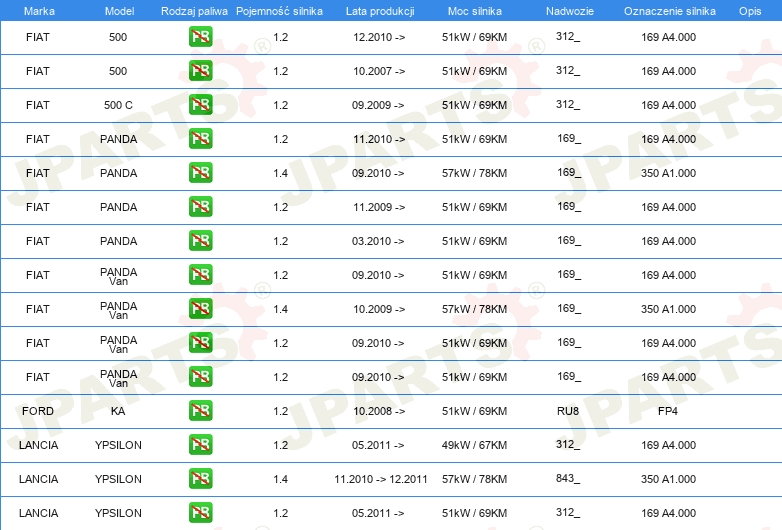Image resolution: width=782 pixels, height=530 pixels.
Task: Click the Oznaczenie silnika column header
Action: click(669, 11)
